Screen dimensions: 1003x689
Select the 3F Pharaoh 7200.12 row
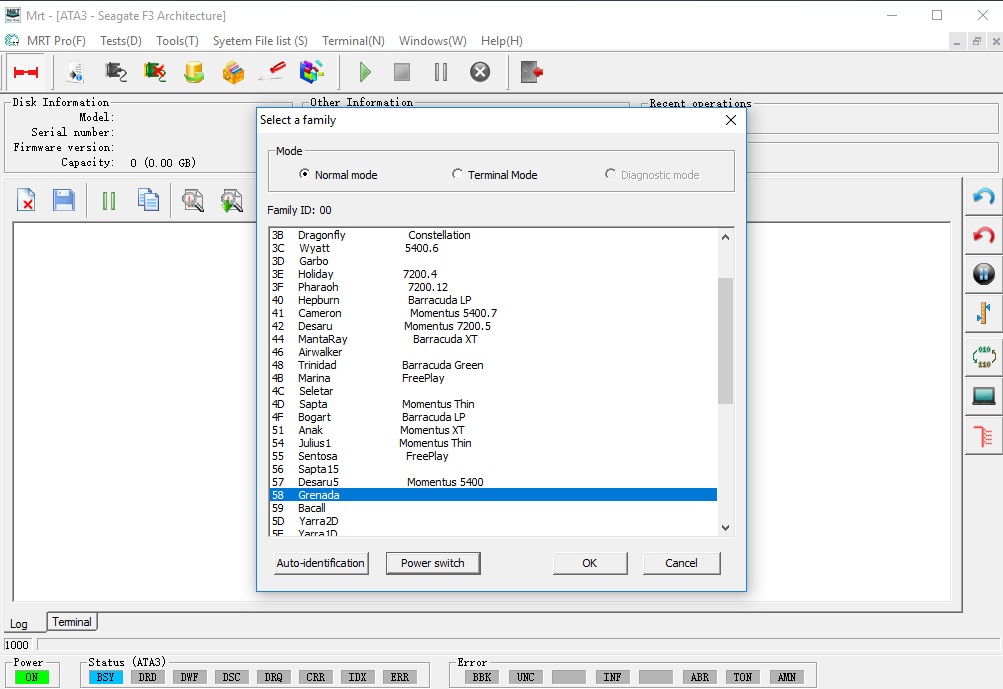(493, 287)
